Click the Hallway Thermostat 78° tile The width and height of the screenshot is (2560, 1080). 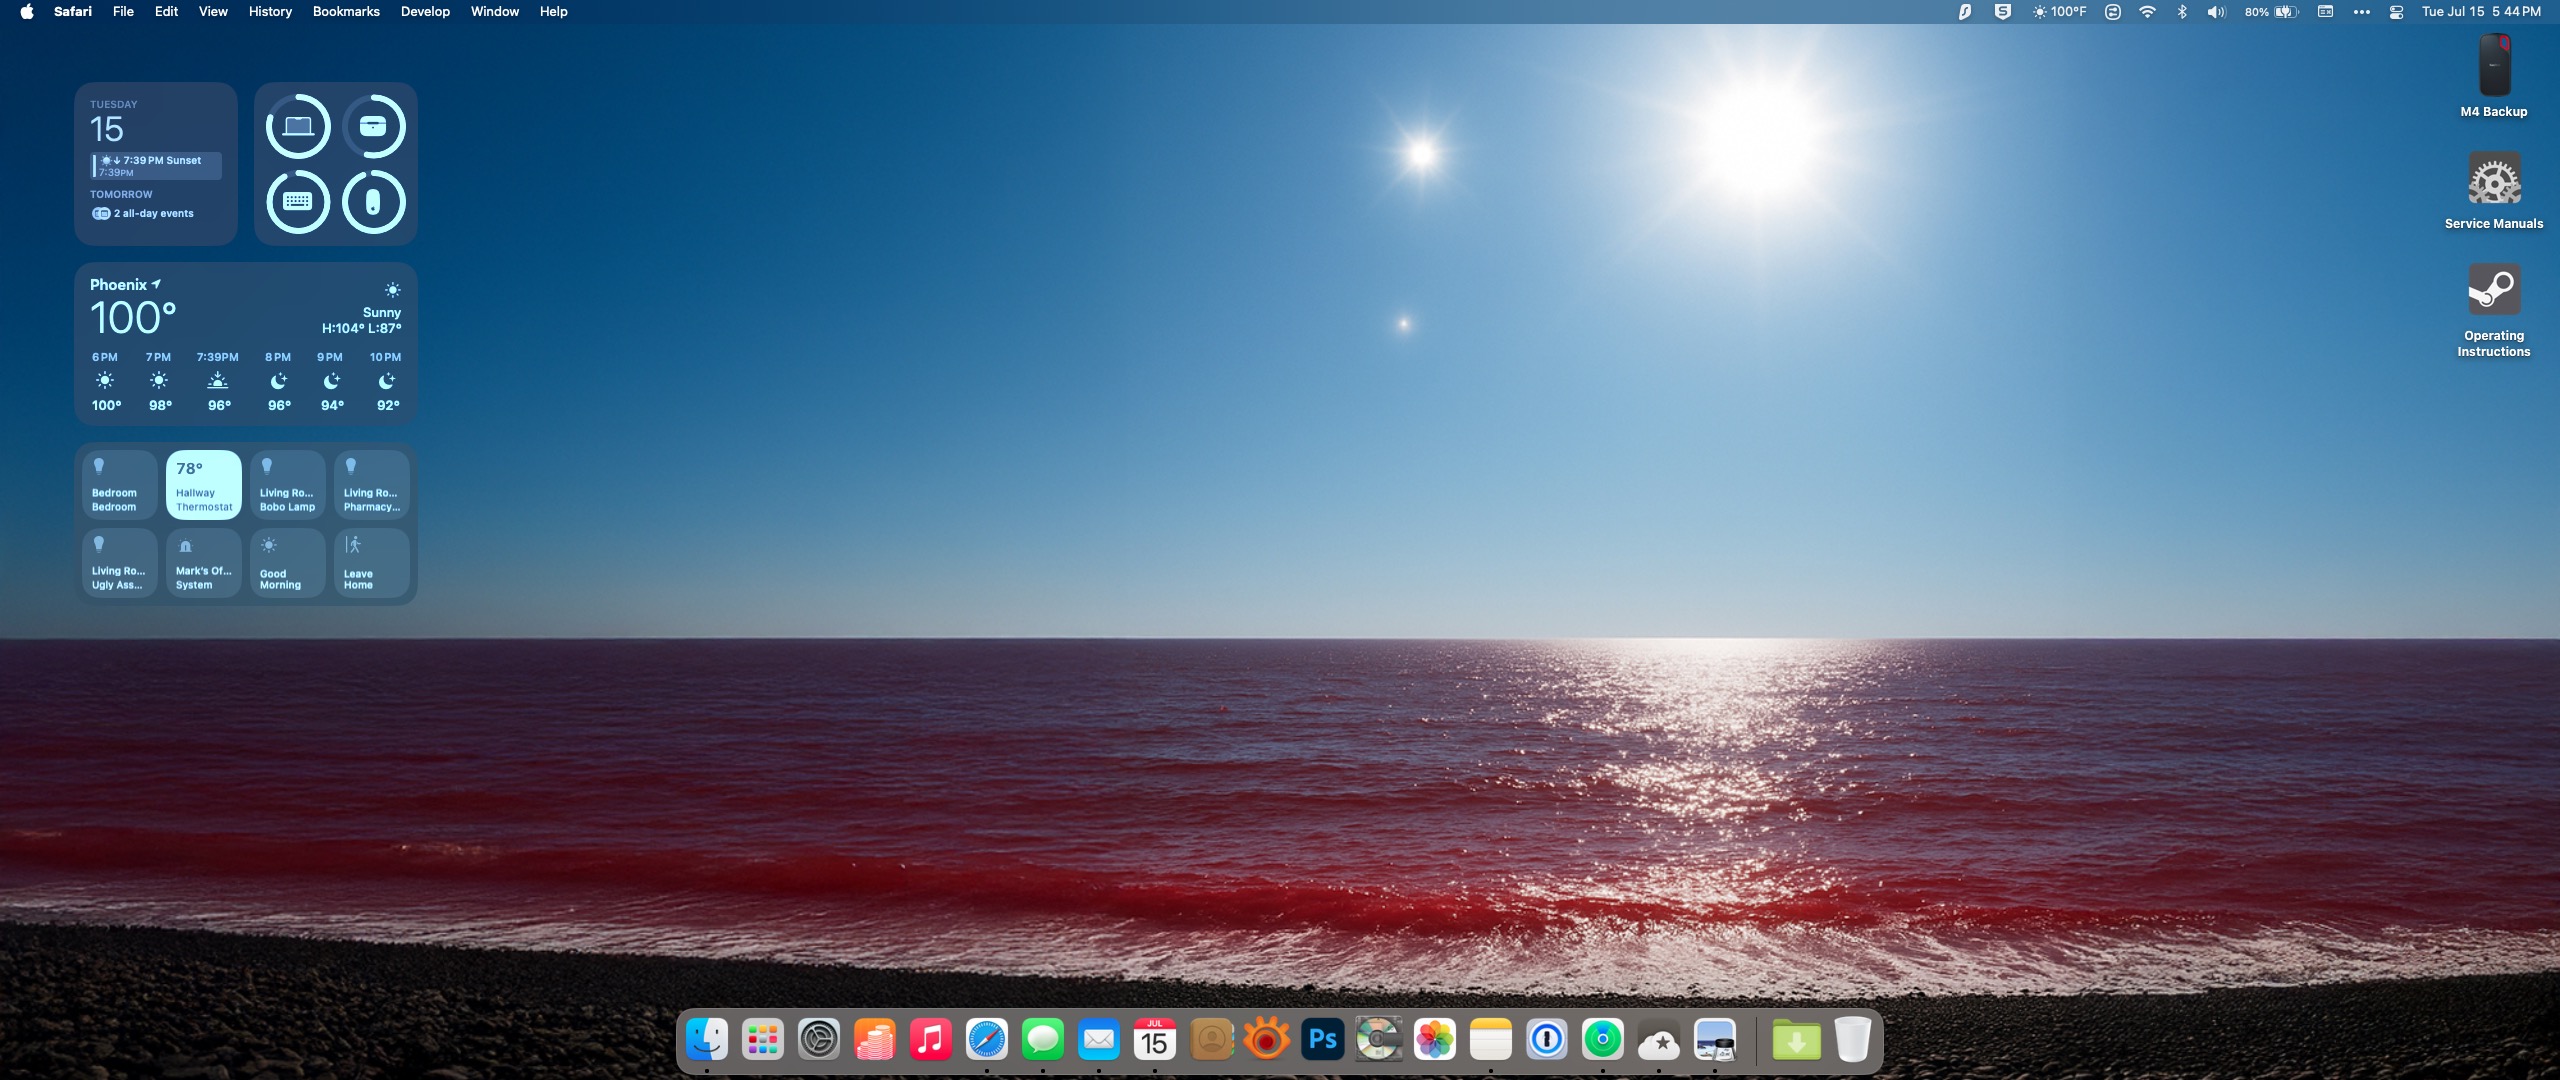coord(203,485)
